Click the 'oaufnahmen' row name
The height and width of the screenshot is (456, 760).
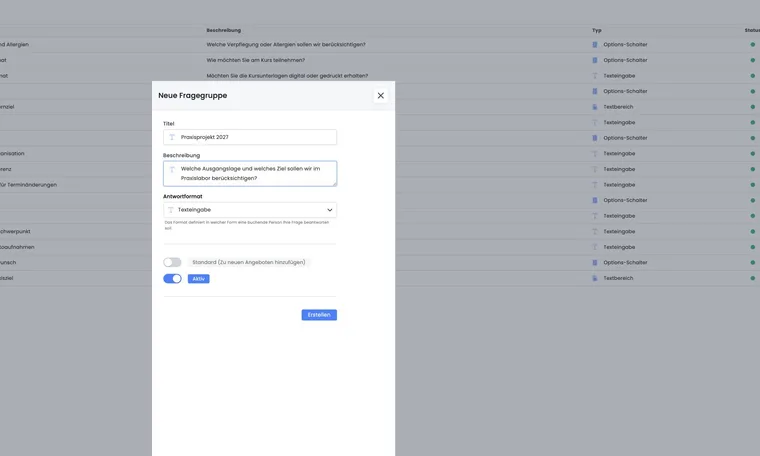pos(17,247)
